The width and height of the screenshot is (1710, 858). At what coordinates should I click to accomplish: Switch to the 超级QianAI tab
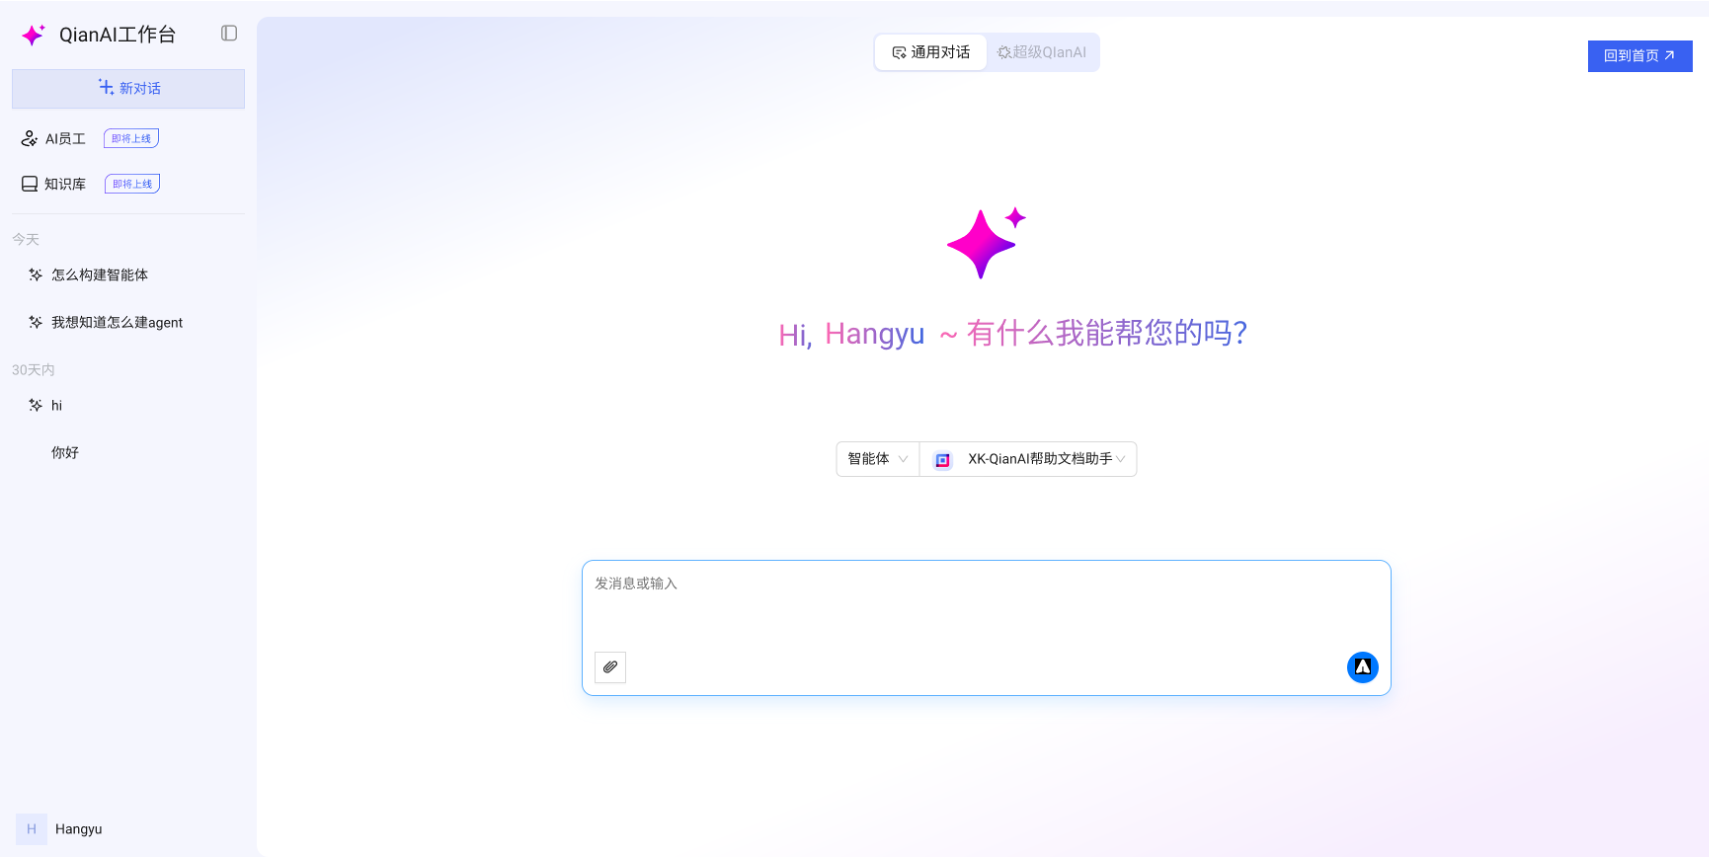tap(1042, 53)
